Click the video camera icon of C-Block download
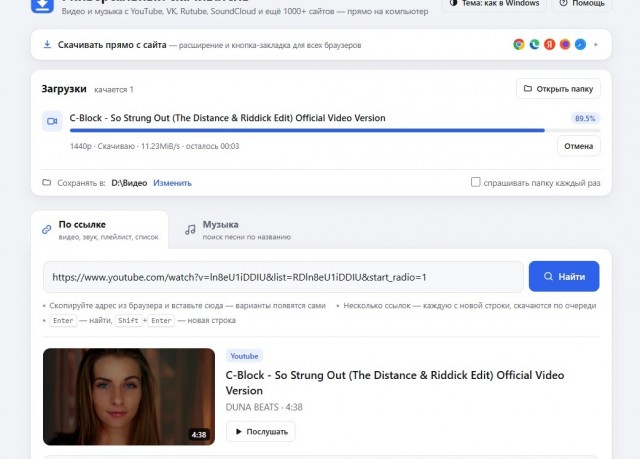This screenshot has width=640, height=459. click(x=52, y=121)
